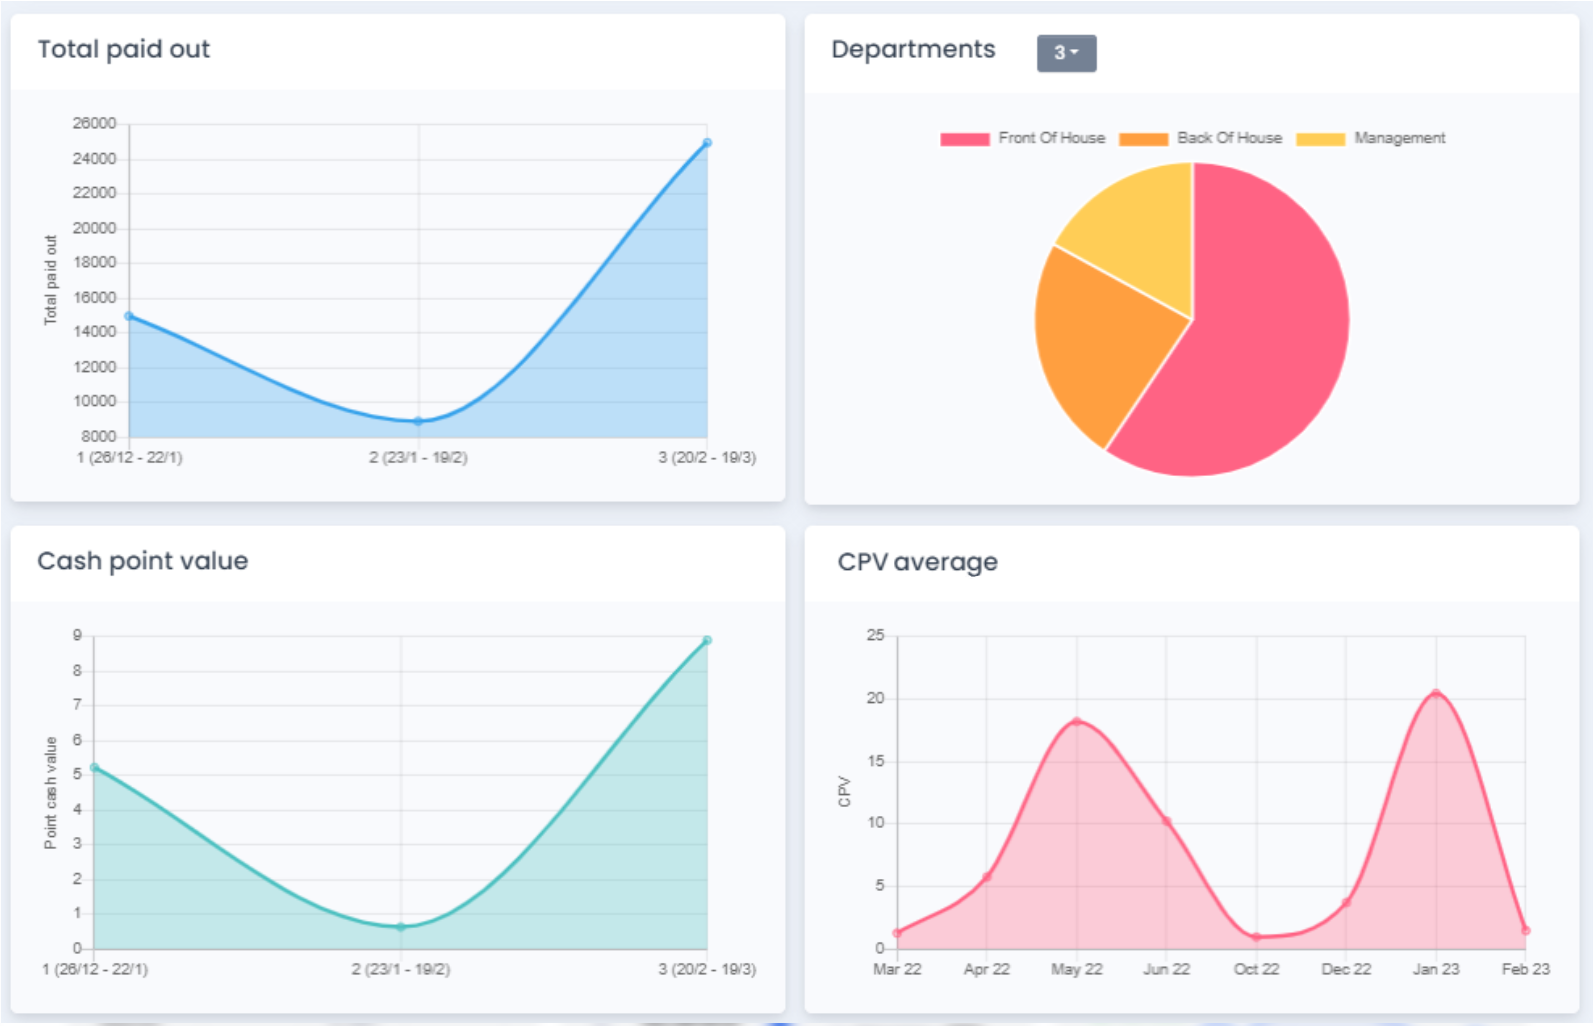Open the Departments count dropdown showing 3
The width and height of the screenshot is (1593, 1026).
(x=1066, y=53)
